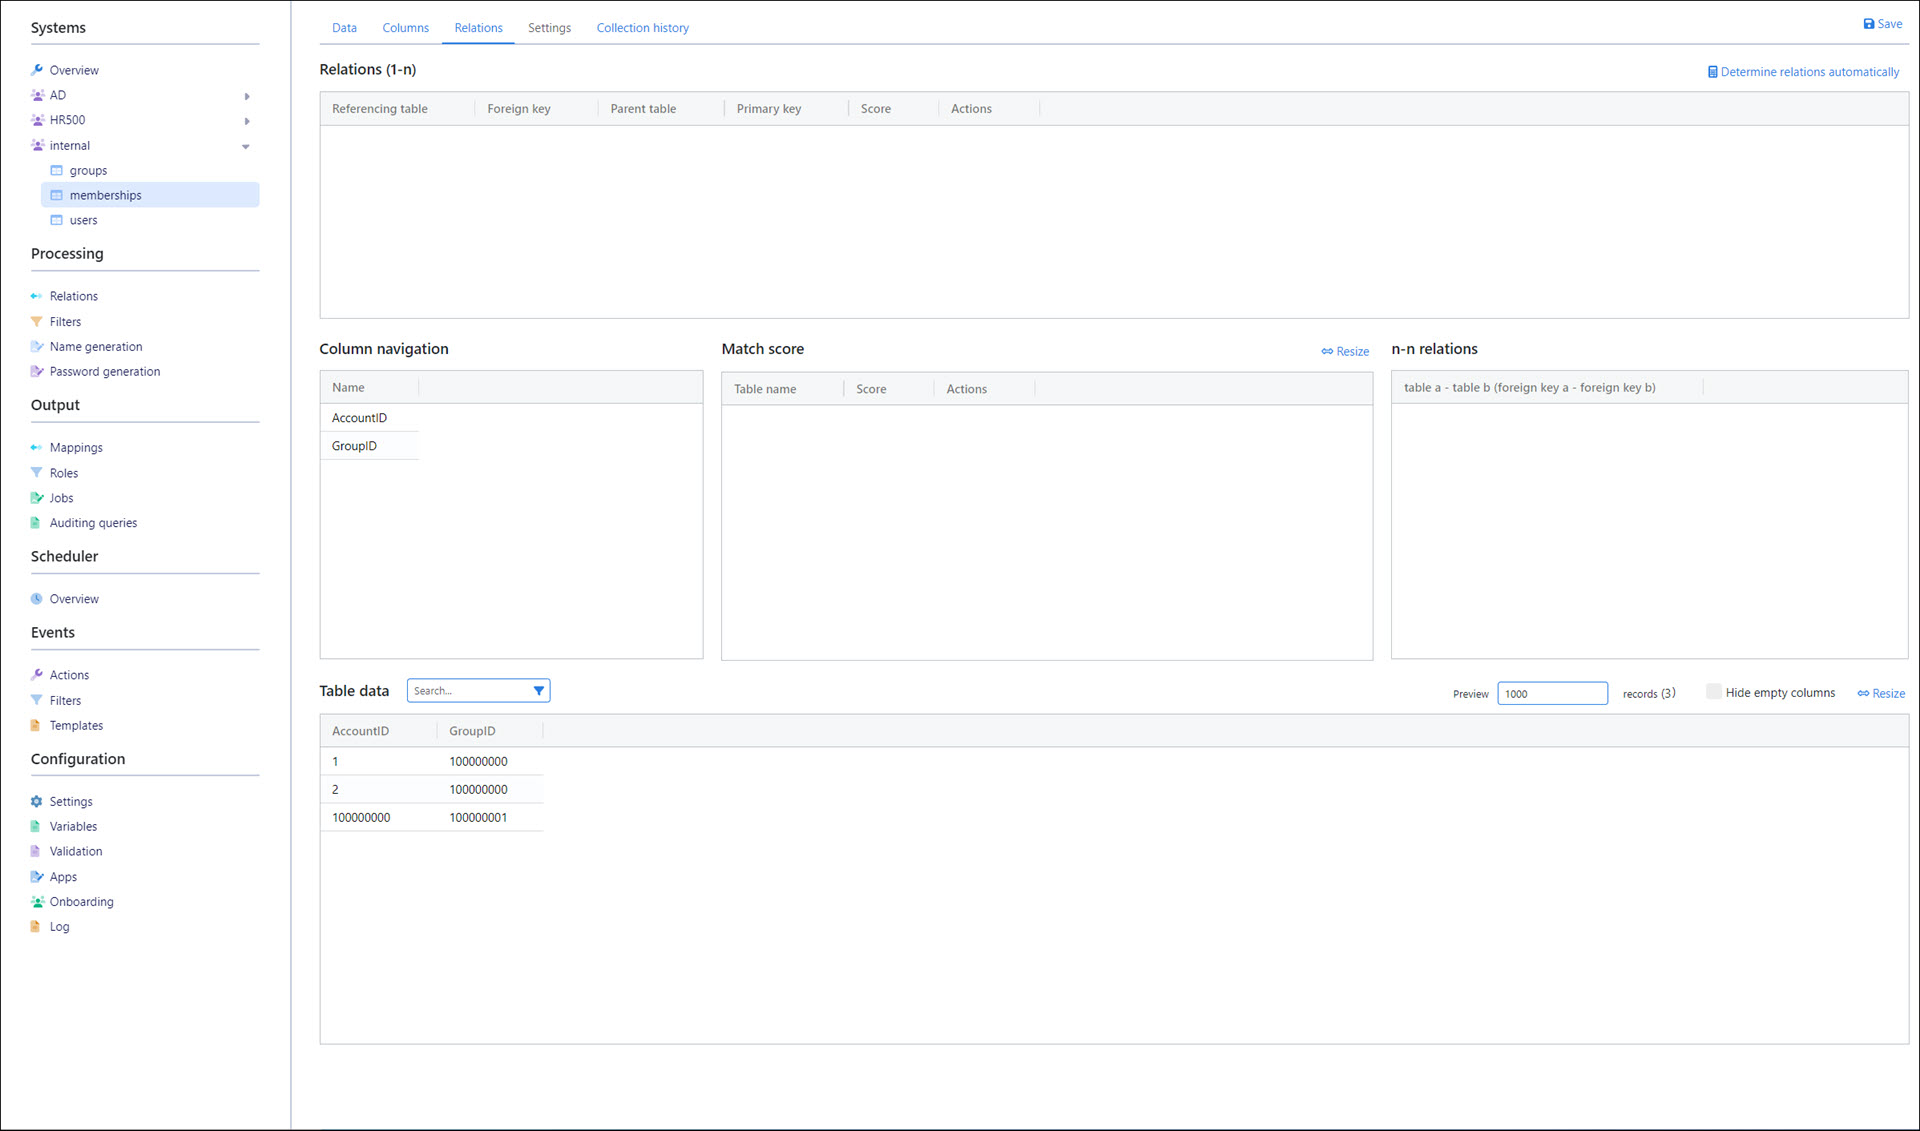
Task: Toggle Hide empty columns checkbox
Action: pyautogui.click(x=1713, y=692)
